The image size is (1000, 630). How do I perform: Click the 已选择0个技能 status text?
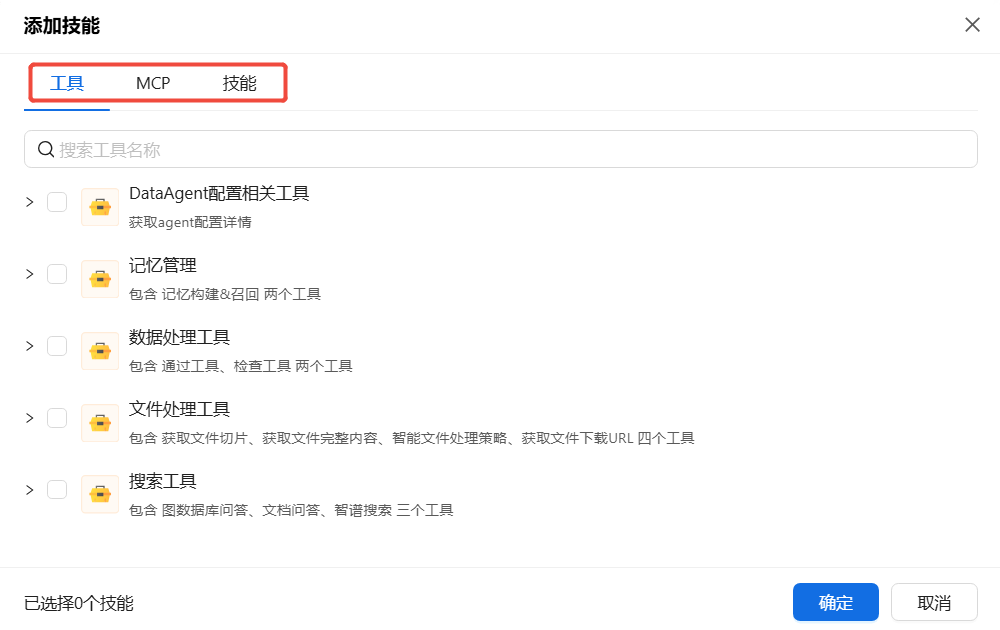(x=78, y=603)
